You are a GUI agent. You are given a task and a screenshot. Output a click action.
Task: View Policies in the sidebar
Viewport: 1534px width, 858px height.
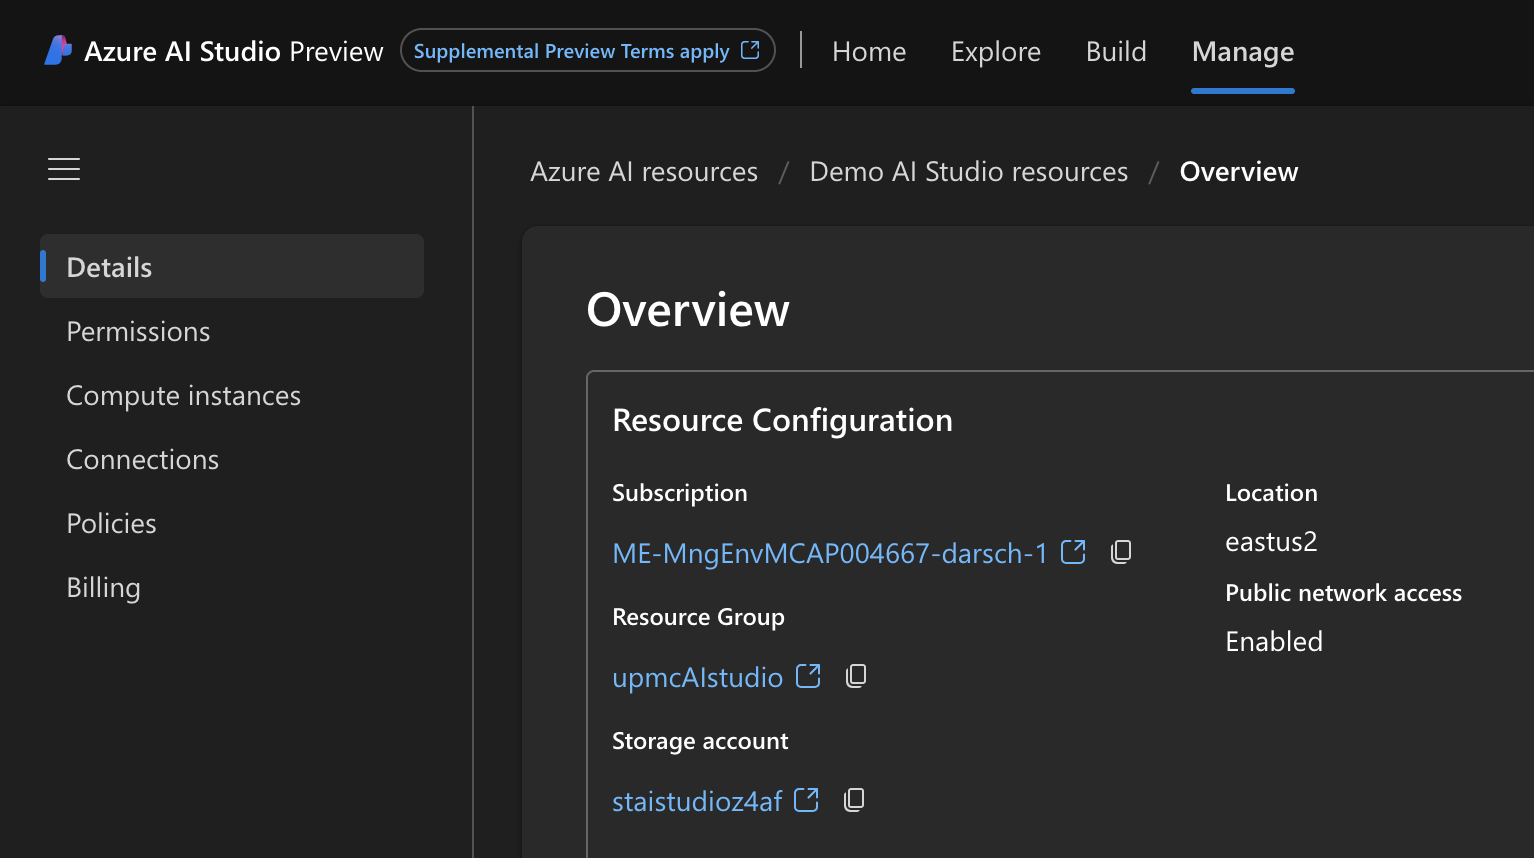pyautogui.click(x=111, y=524)
